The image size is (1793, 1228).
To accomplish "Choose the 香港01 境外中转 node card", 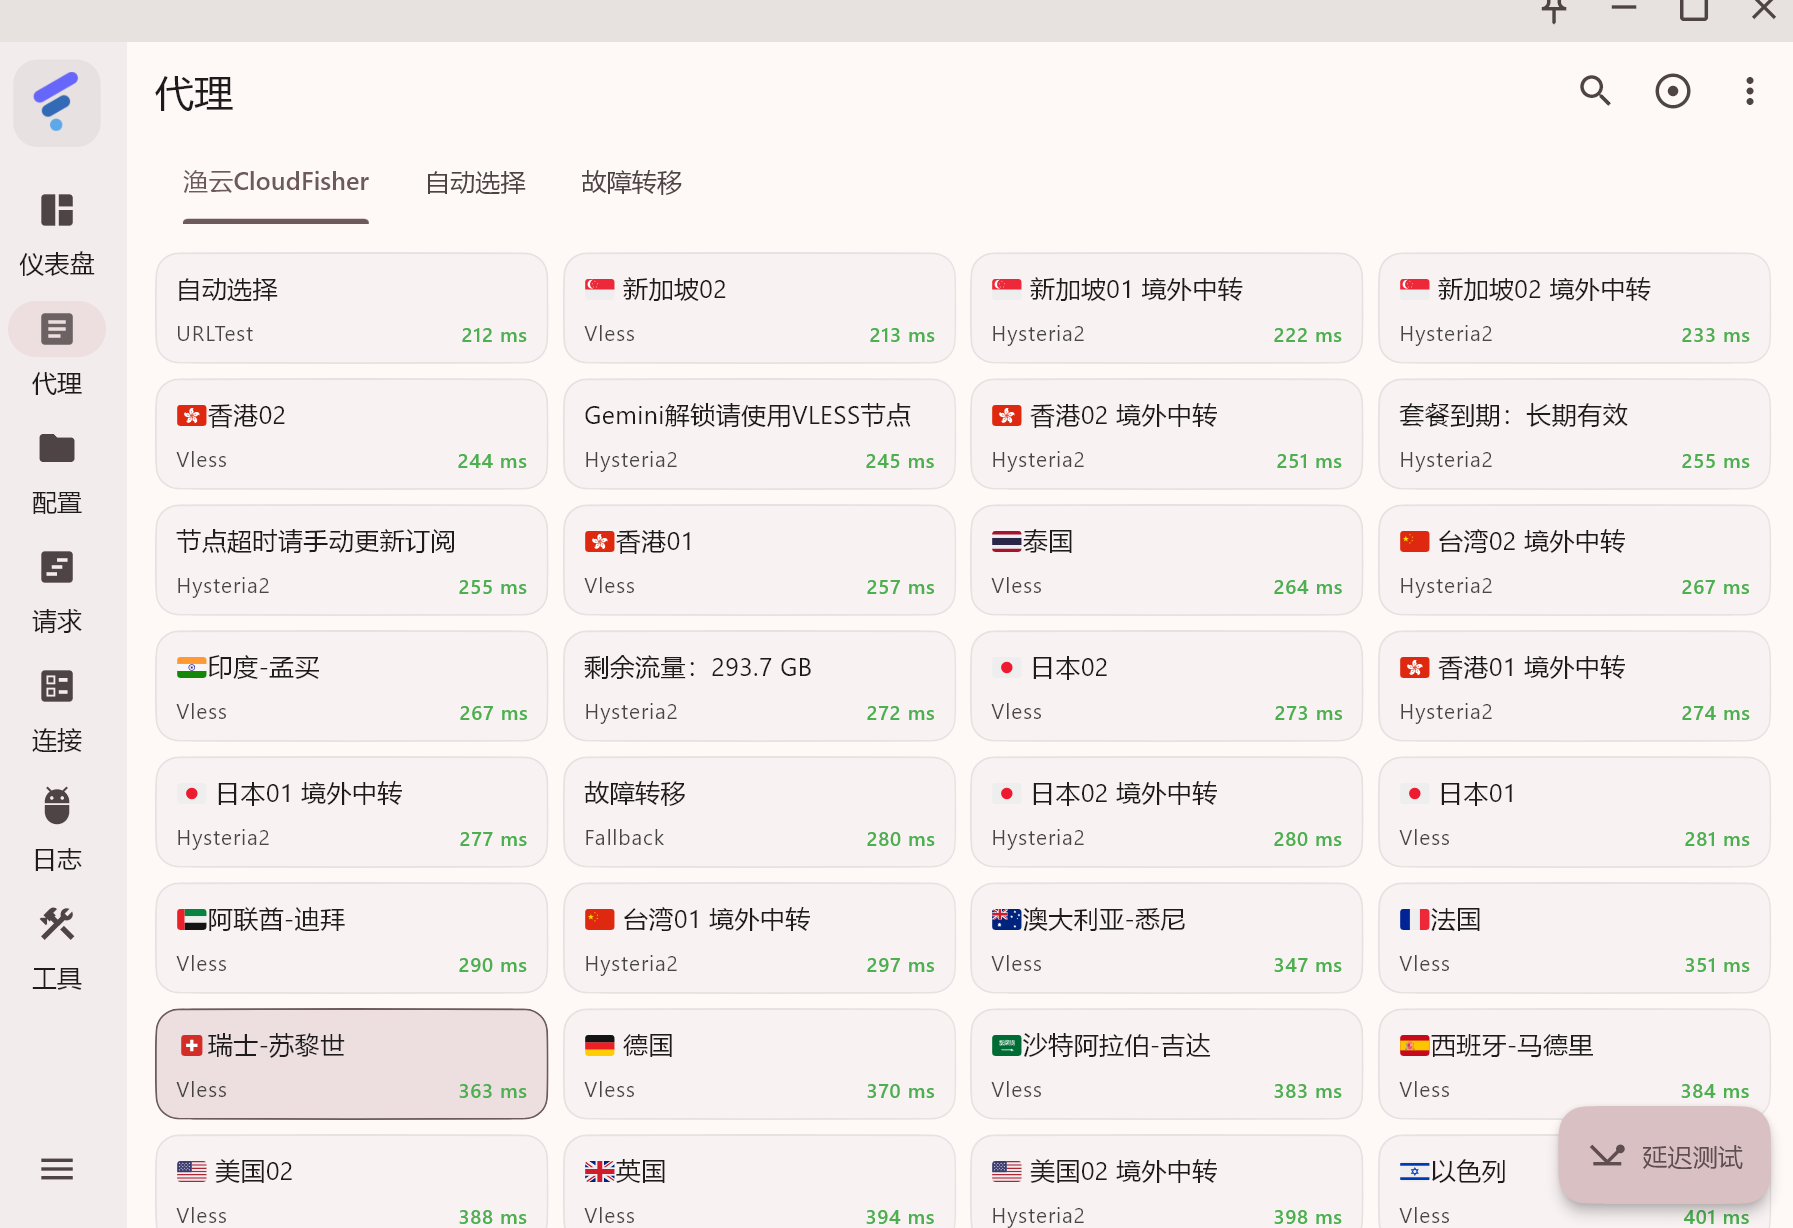I will click(1574, 686).
